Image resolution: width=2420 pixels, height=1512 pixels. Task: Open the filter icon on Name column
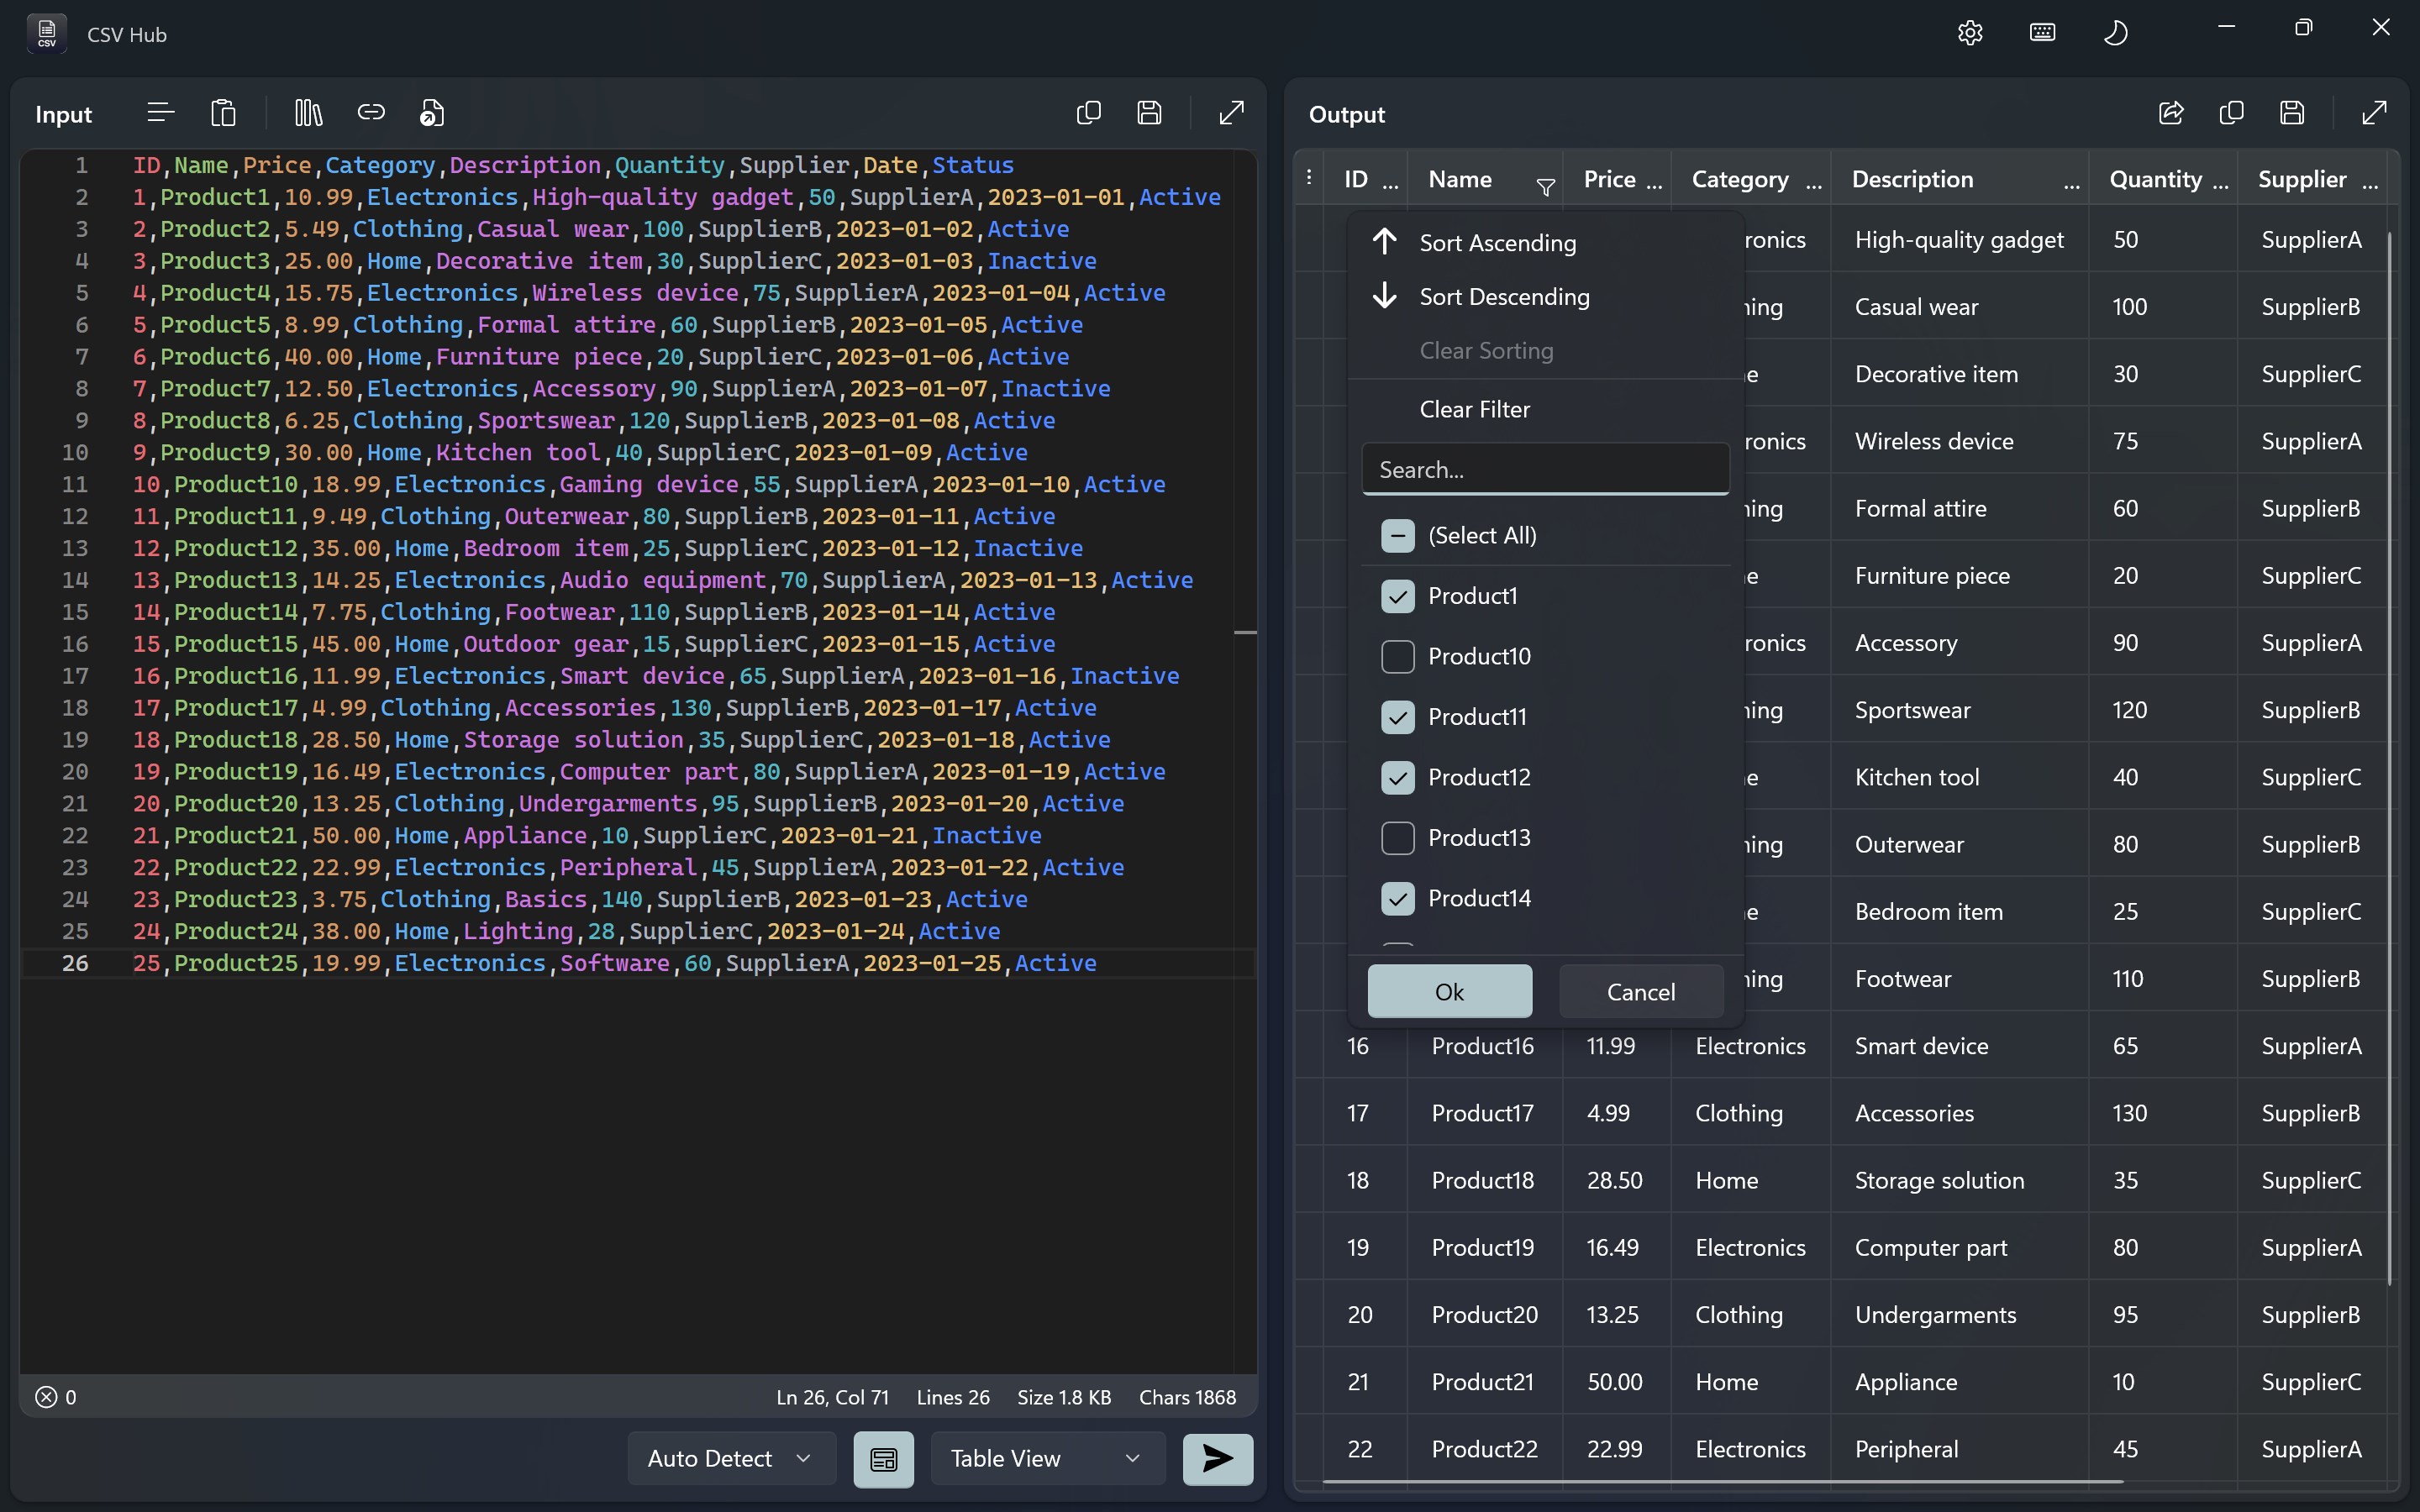[1545, 186]
